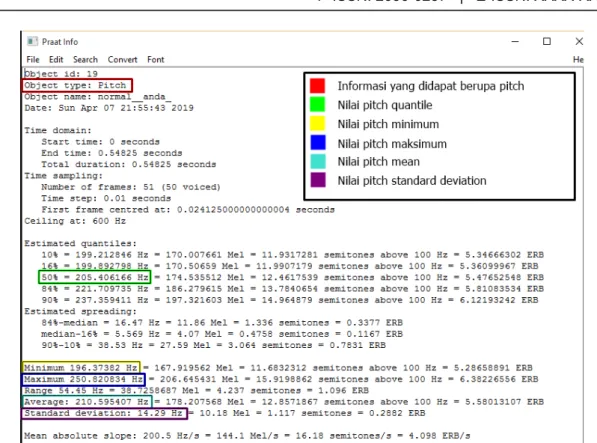Click the 'Time domain:' heading

pos(58,131)
